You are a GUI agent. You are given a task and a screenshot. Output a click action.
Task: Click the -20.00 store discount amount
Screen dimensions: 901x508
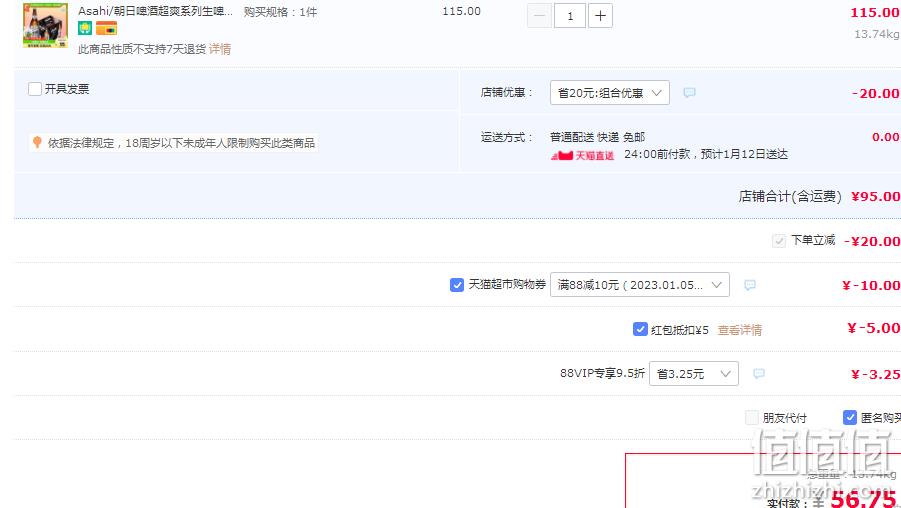click(876, 93)
